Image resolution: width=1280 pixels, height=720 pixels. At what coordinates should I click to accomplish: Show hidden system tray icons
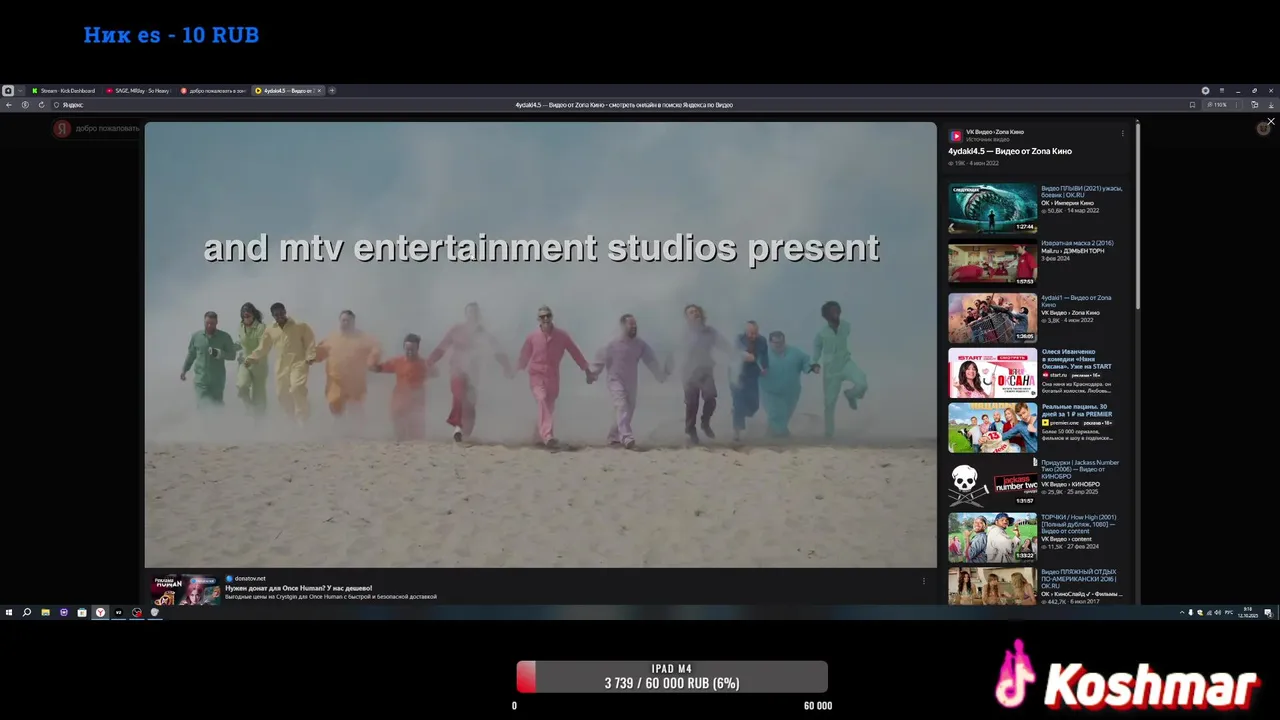[x=1182, y=612]
